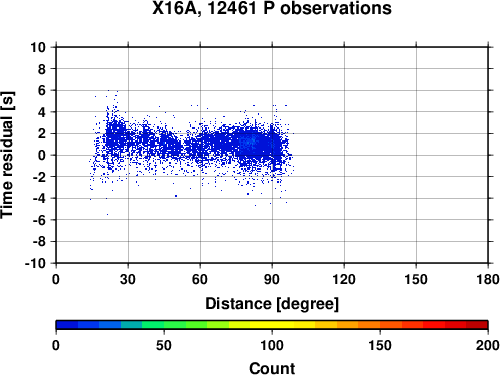This screenshot has height=375, width=500.
Task: Click the dark red end of colorbar
Action: pyautogui.click(x=477, y=325)
